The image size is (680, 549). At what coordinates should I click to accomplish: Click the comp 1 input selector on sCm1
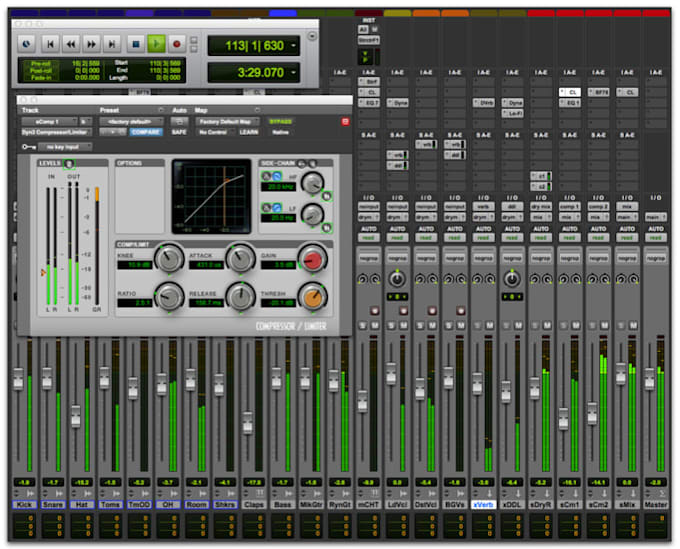coord(569,206)
